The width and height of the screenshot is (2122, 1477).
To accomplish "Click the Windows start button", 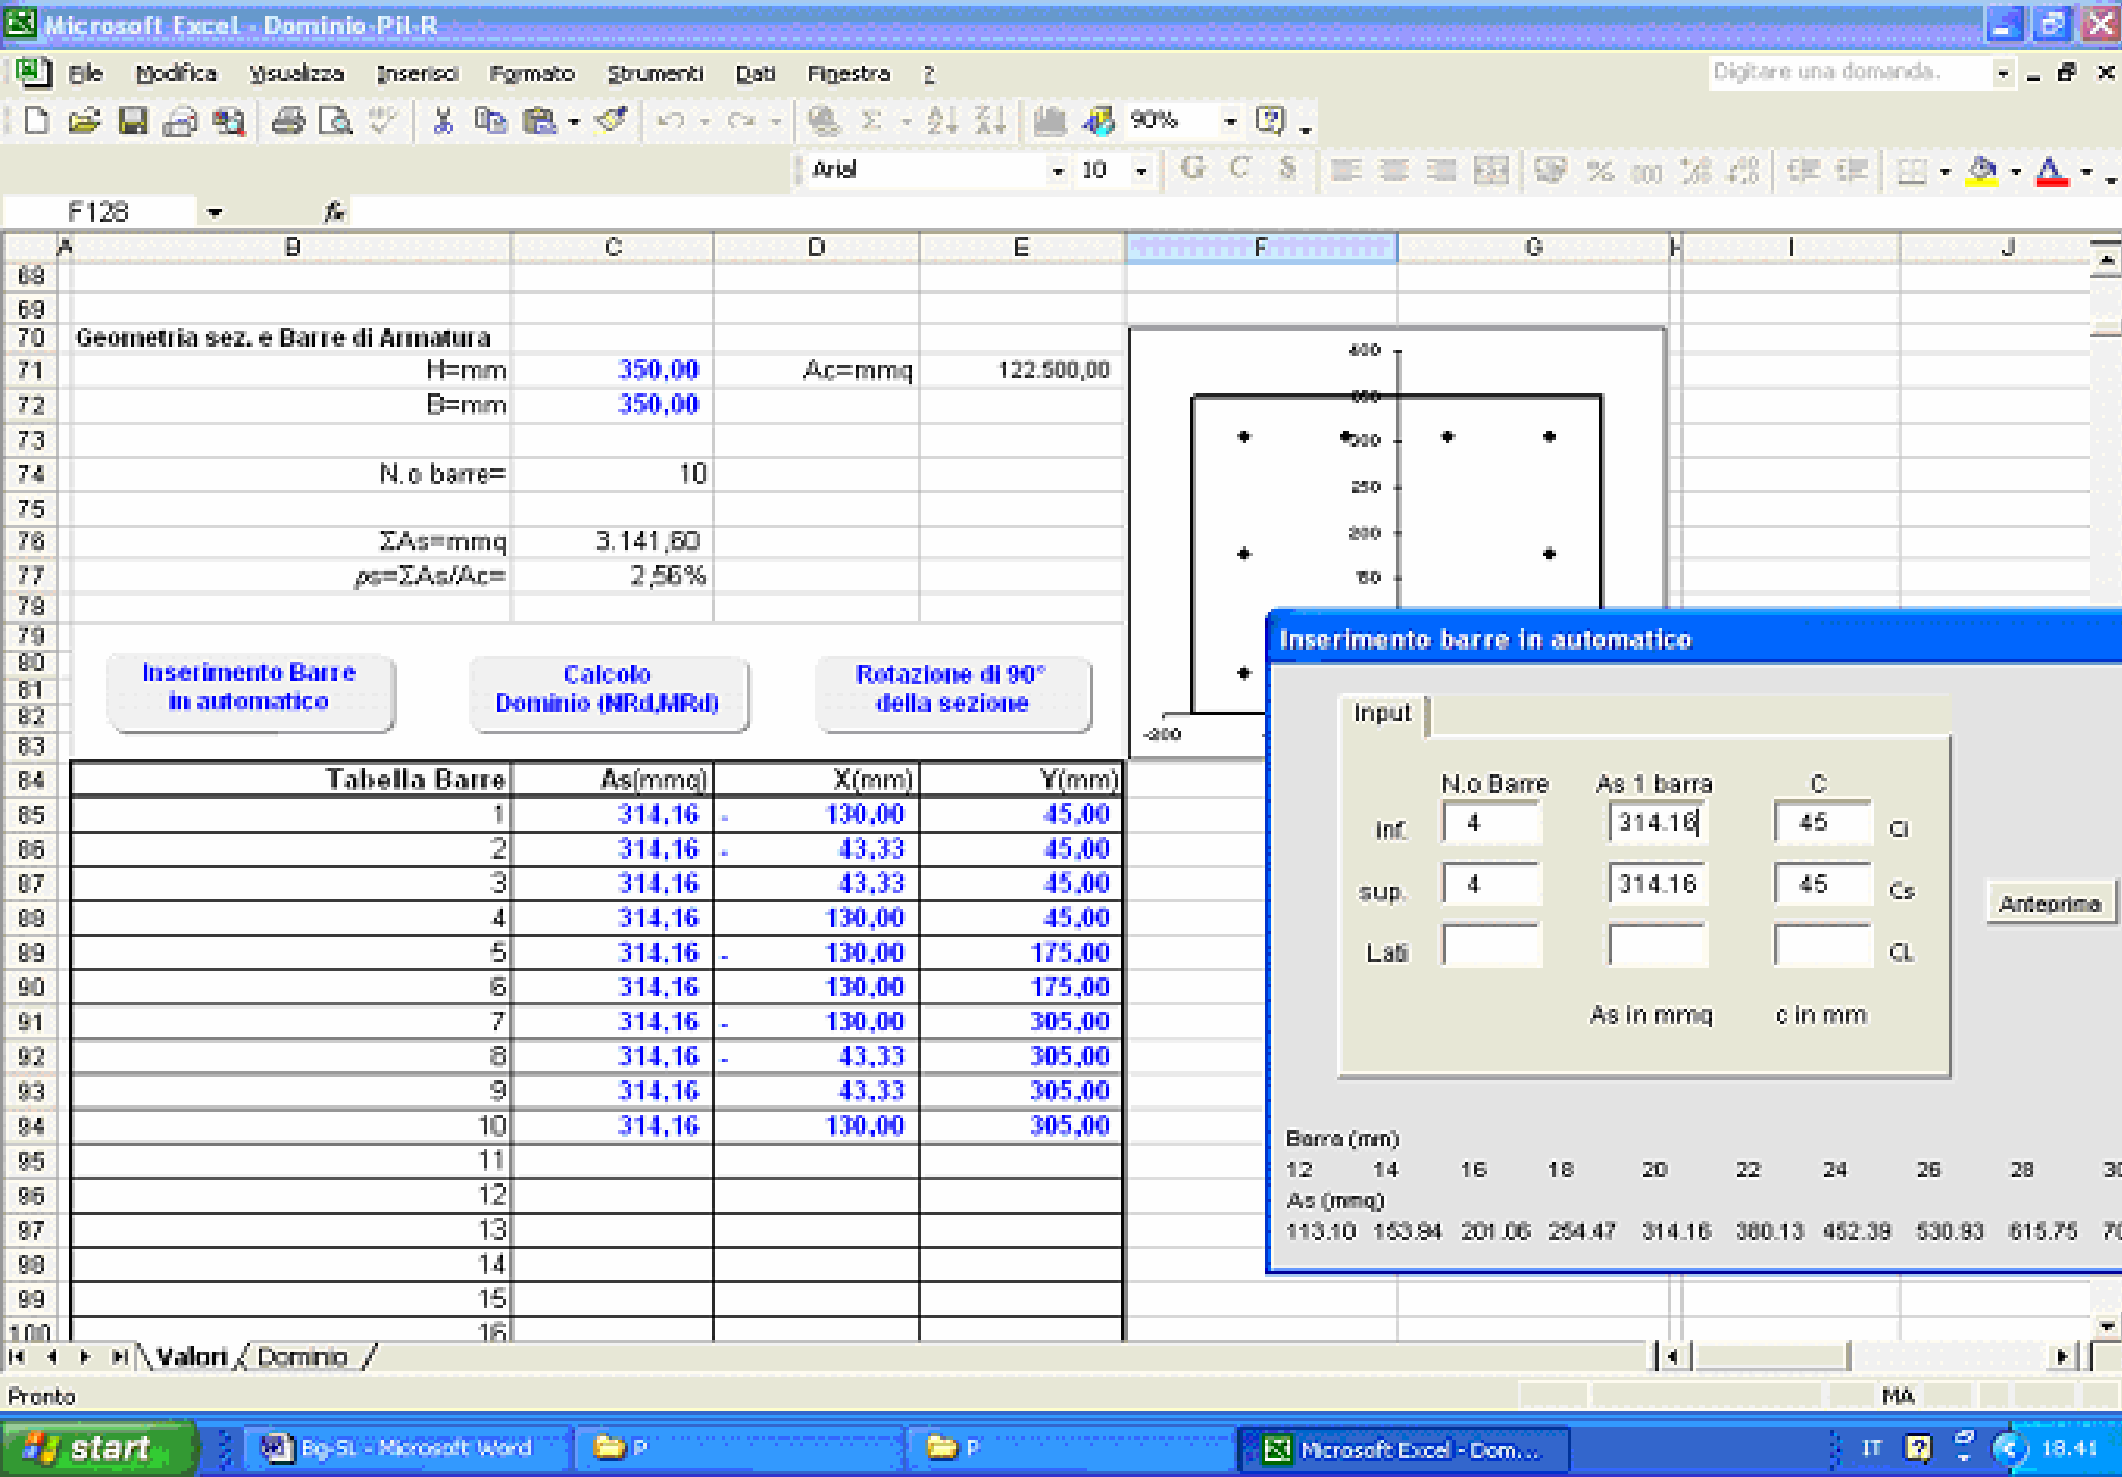I will coord(98,1448).
